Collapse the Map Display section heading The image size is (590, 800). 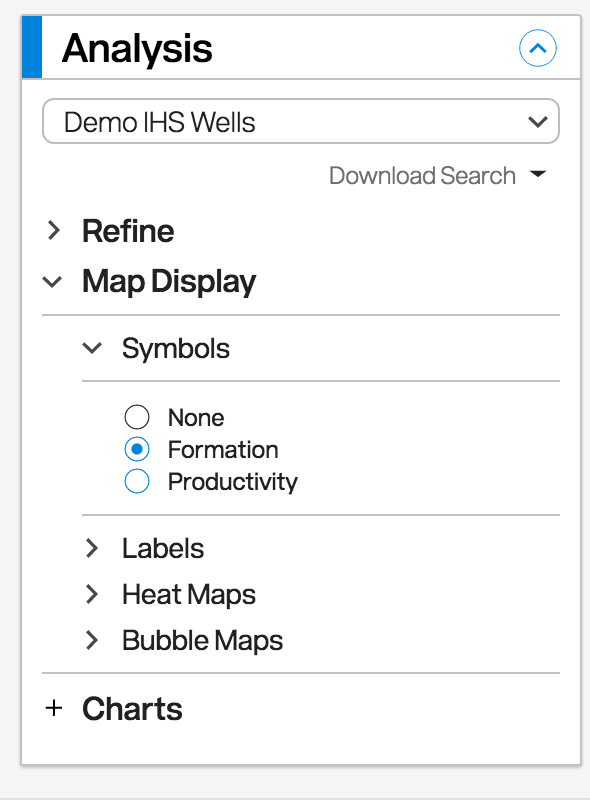coord(169,282)
